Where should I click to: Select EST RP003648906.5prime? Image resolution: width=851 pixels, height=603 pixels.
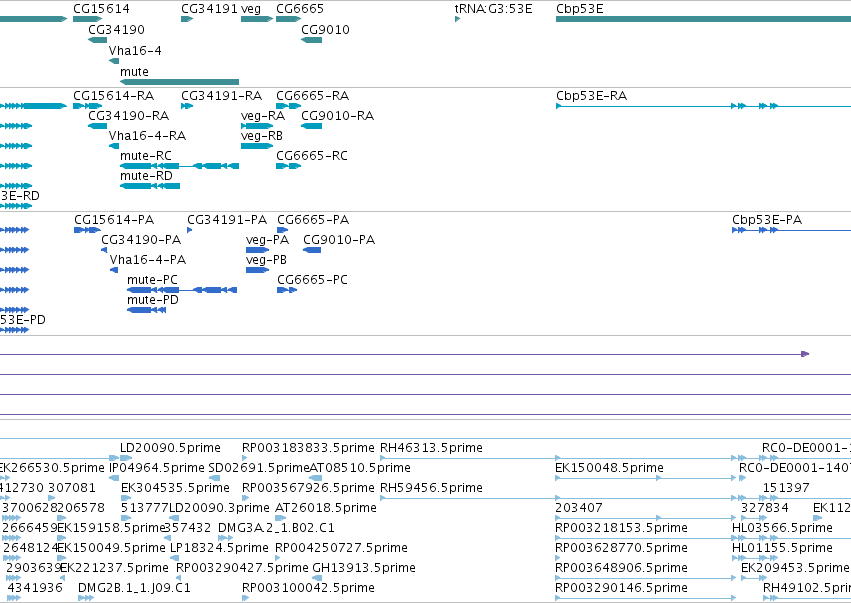621,568
